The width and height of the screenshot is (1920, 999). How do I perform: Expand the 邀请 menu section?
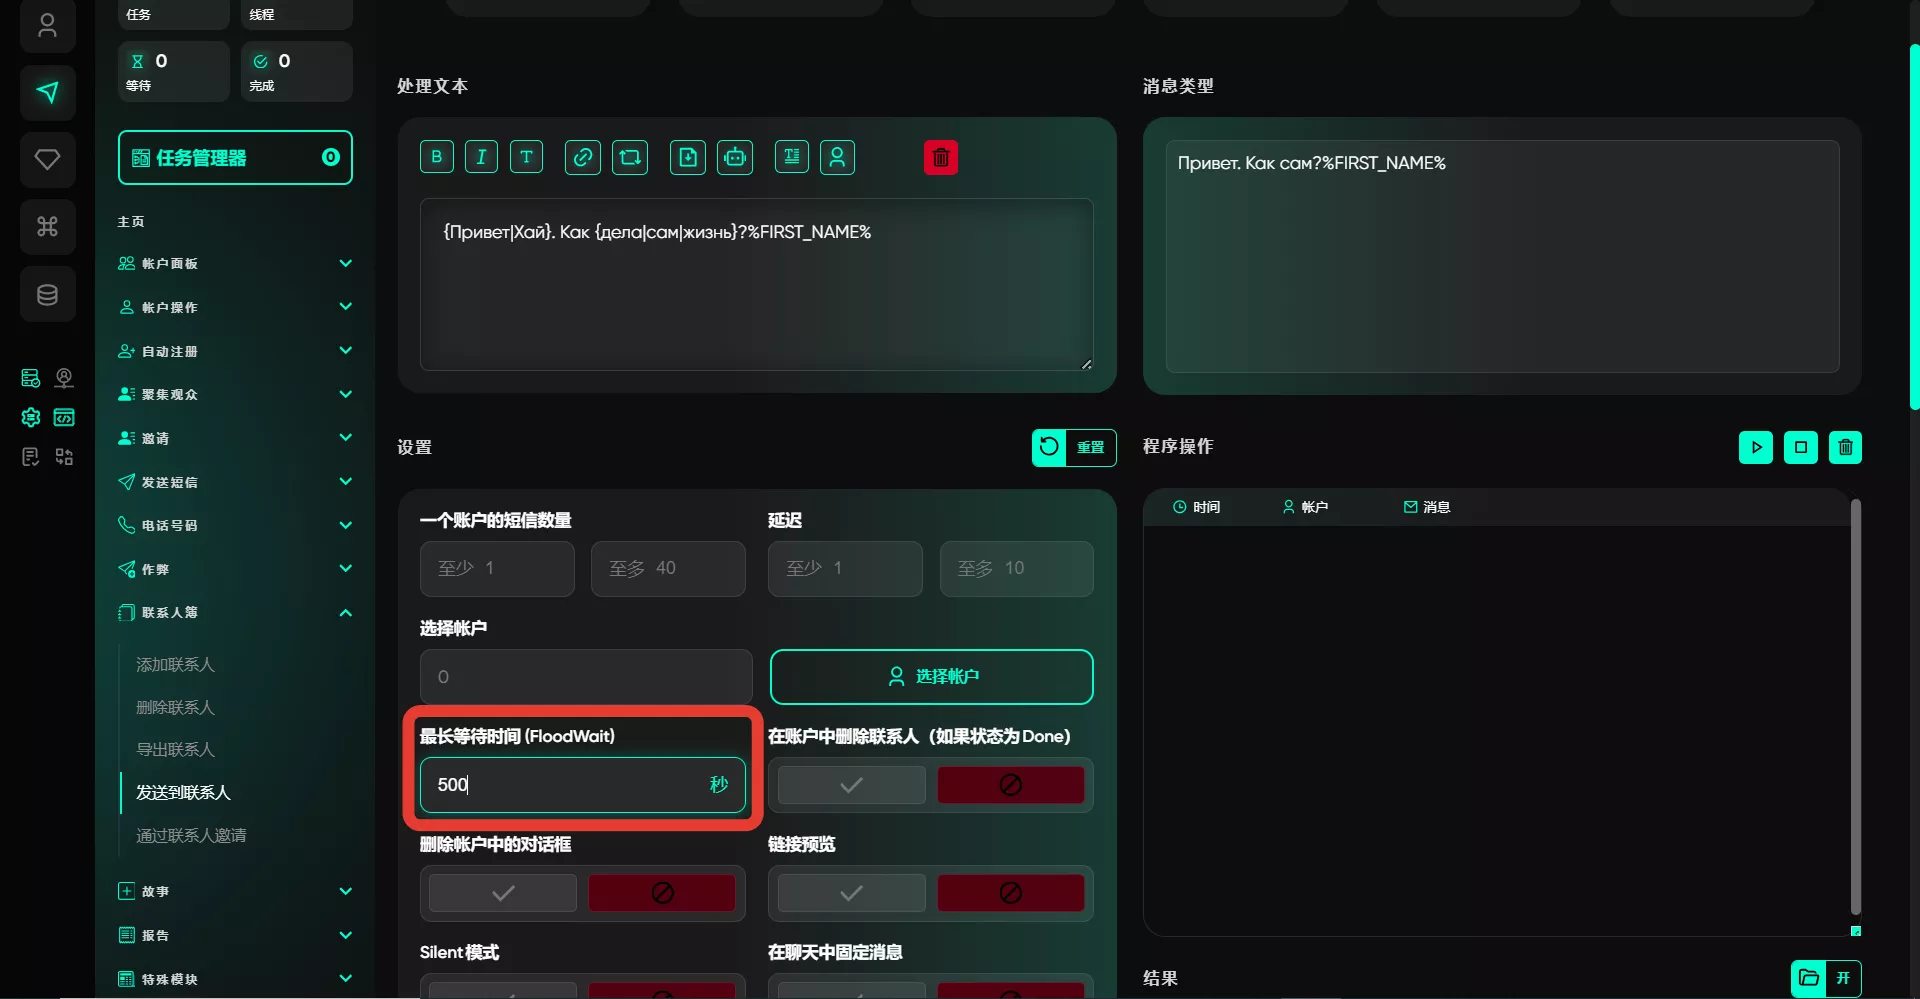point(235,438)
